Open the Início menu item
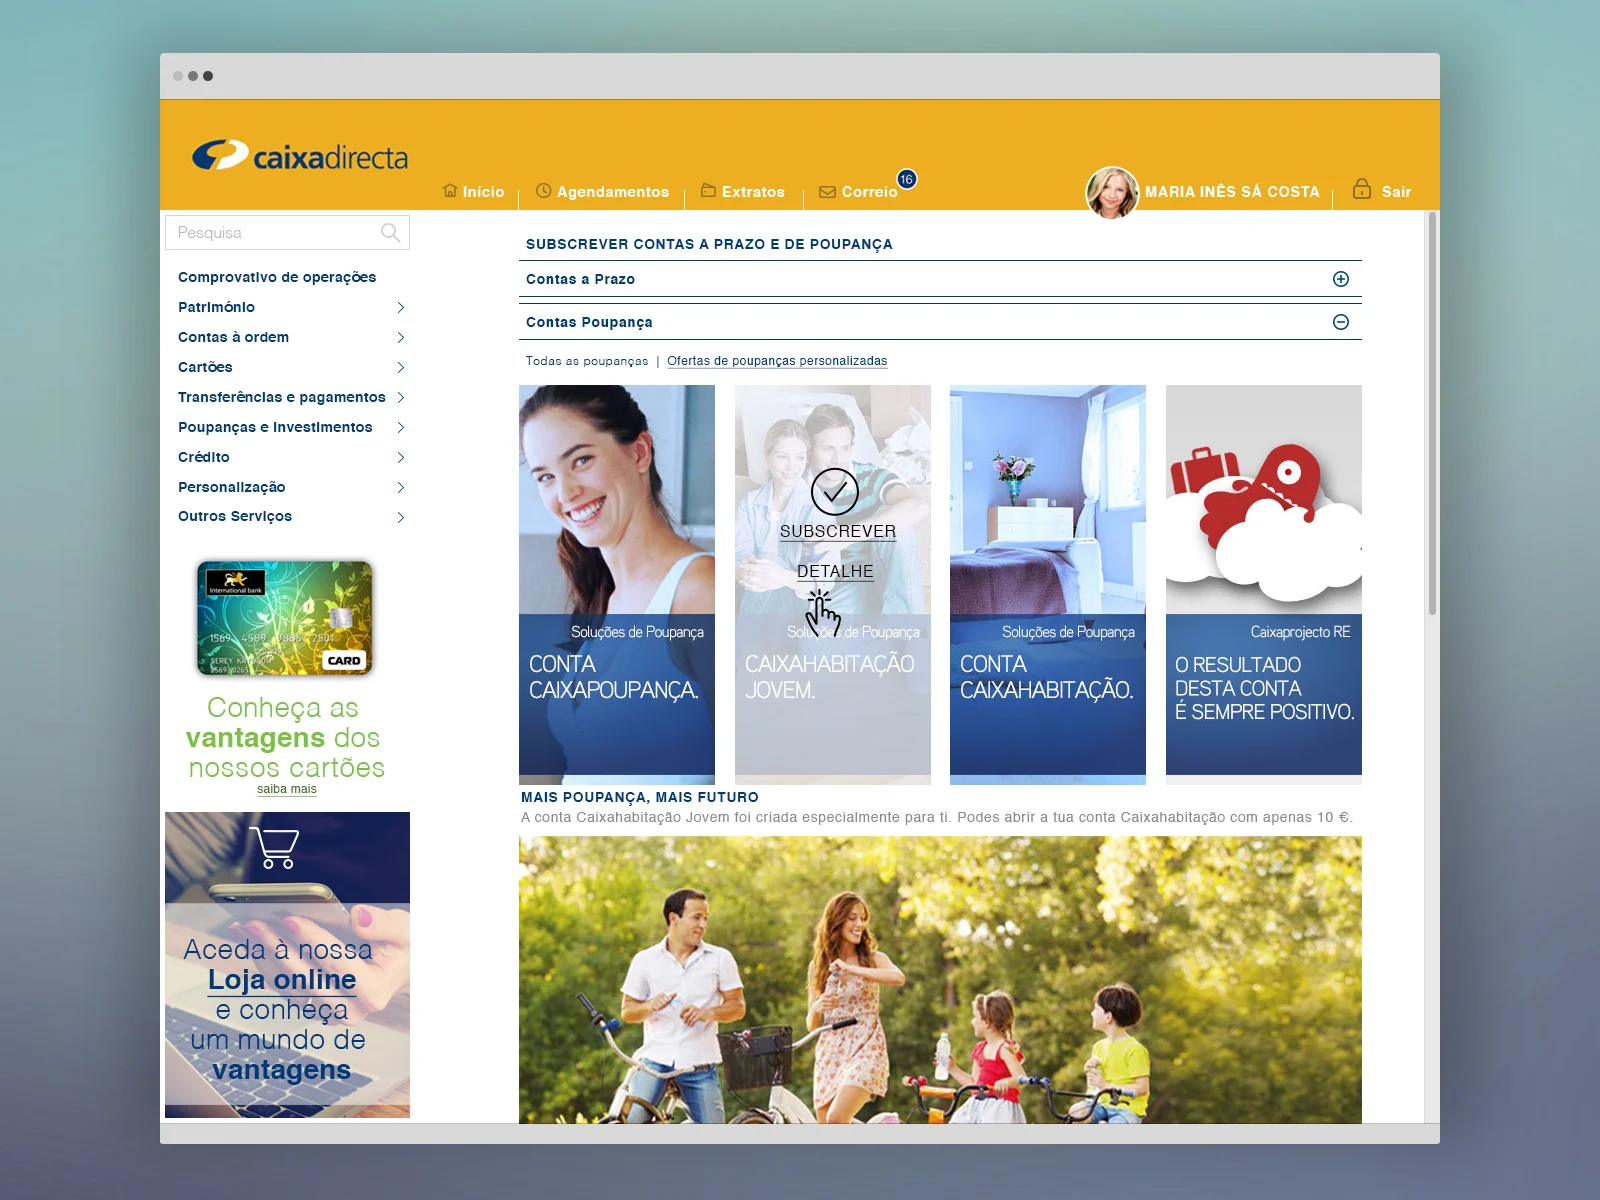This screenshot has height=1200, width=1600. pyautogui.click(x=483, y=192)
